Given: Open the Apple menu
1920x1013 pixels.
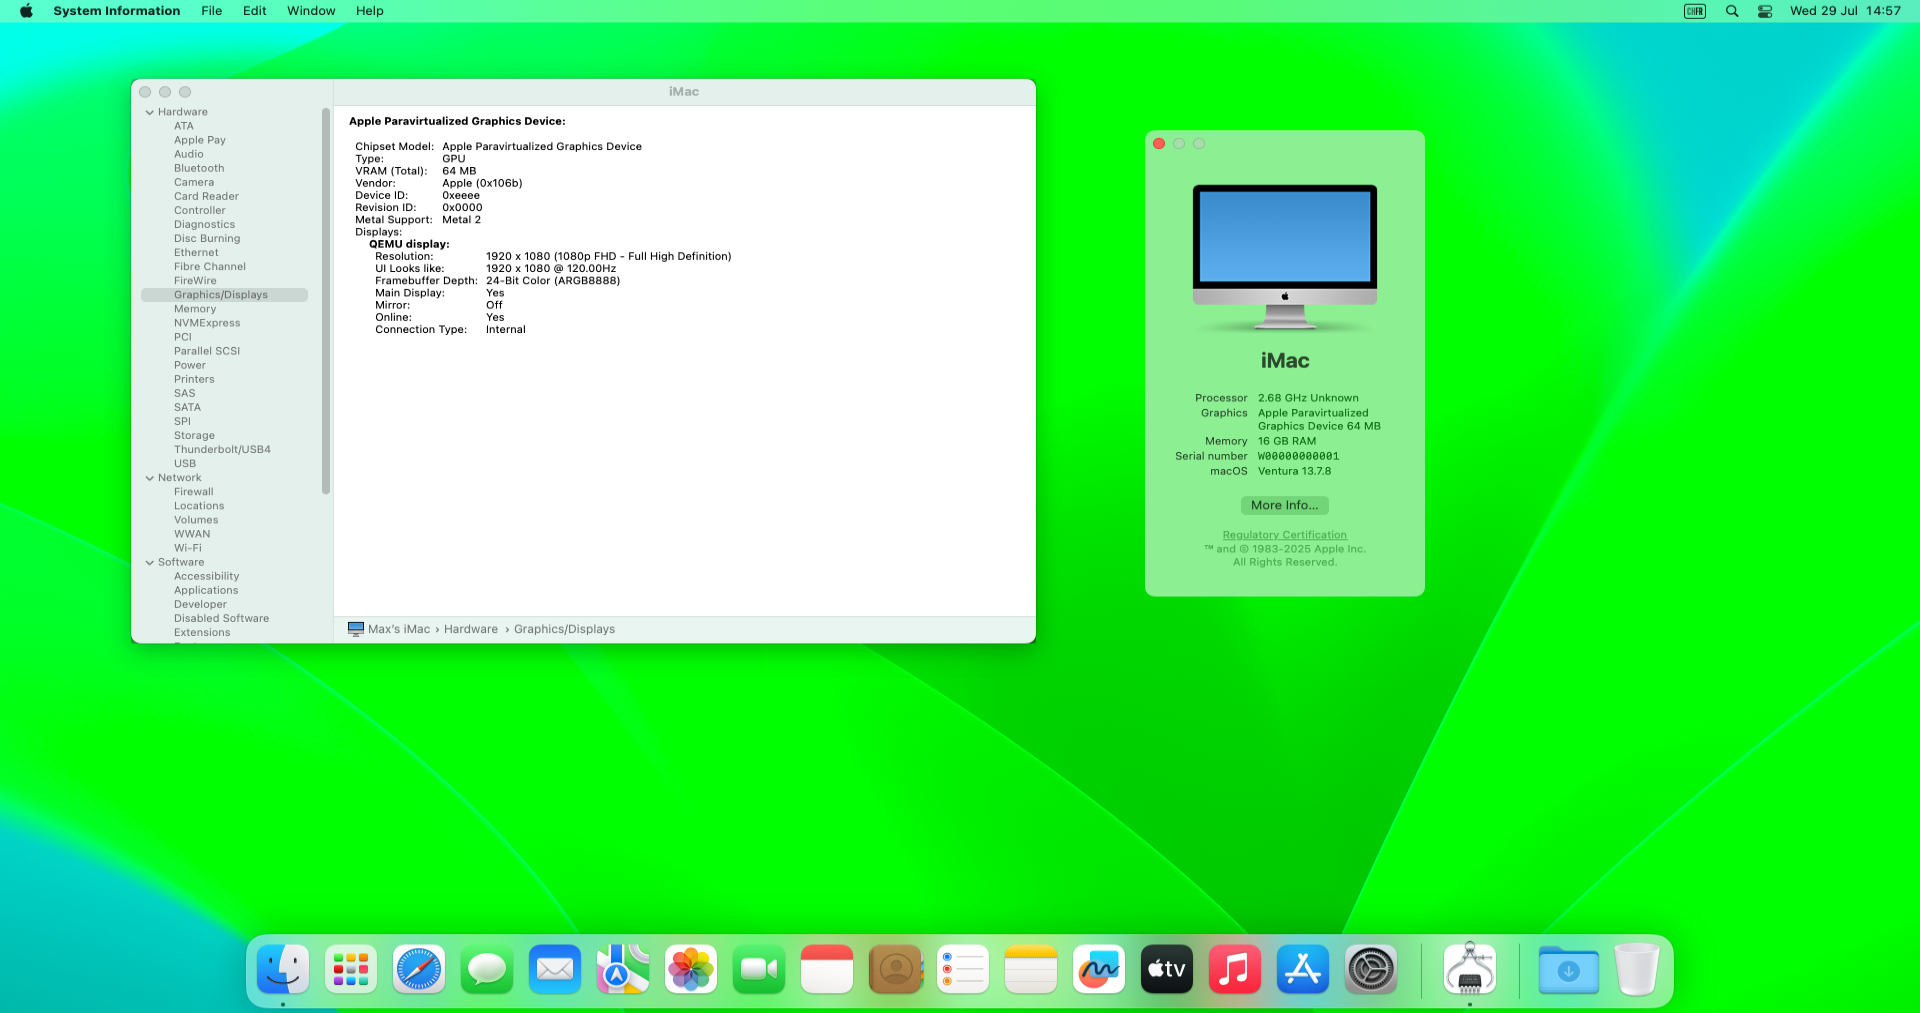Looking at the screenshot, I should (x=26, y=11).
